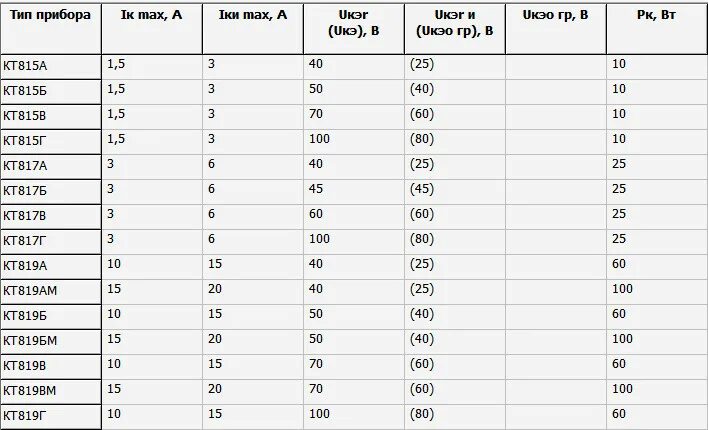Screen dimensions: 708x430
Task: Click the КТ817А row label
Action: (50, 167)
